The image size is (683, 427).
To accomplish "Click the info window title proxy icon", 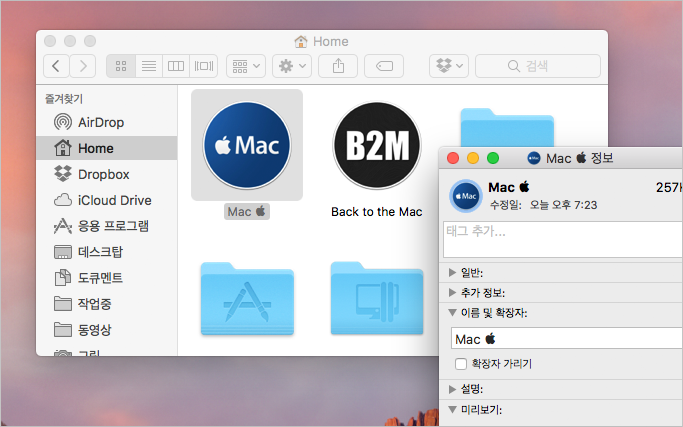I will pyautogui.click(x=534, y=158).
